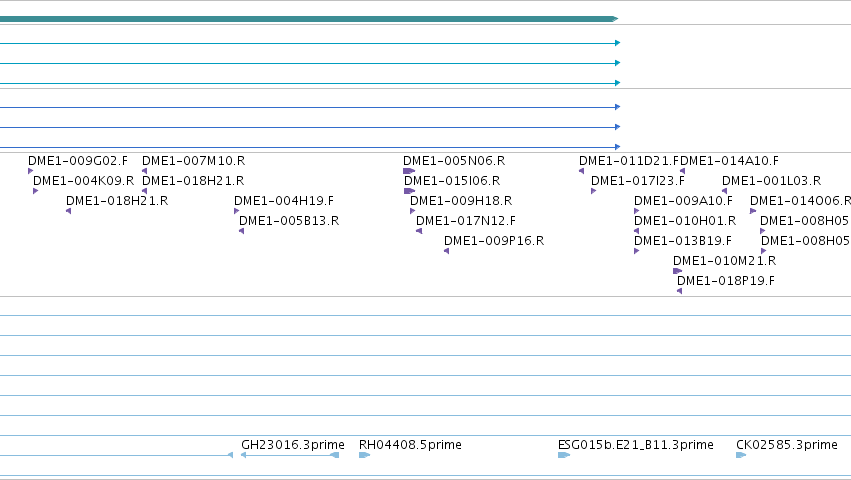Click the DME1-010M21.R feature label

pos(724,261)
